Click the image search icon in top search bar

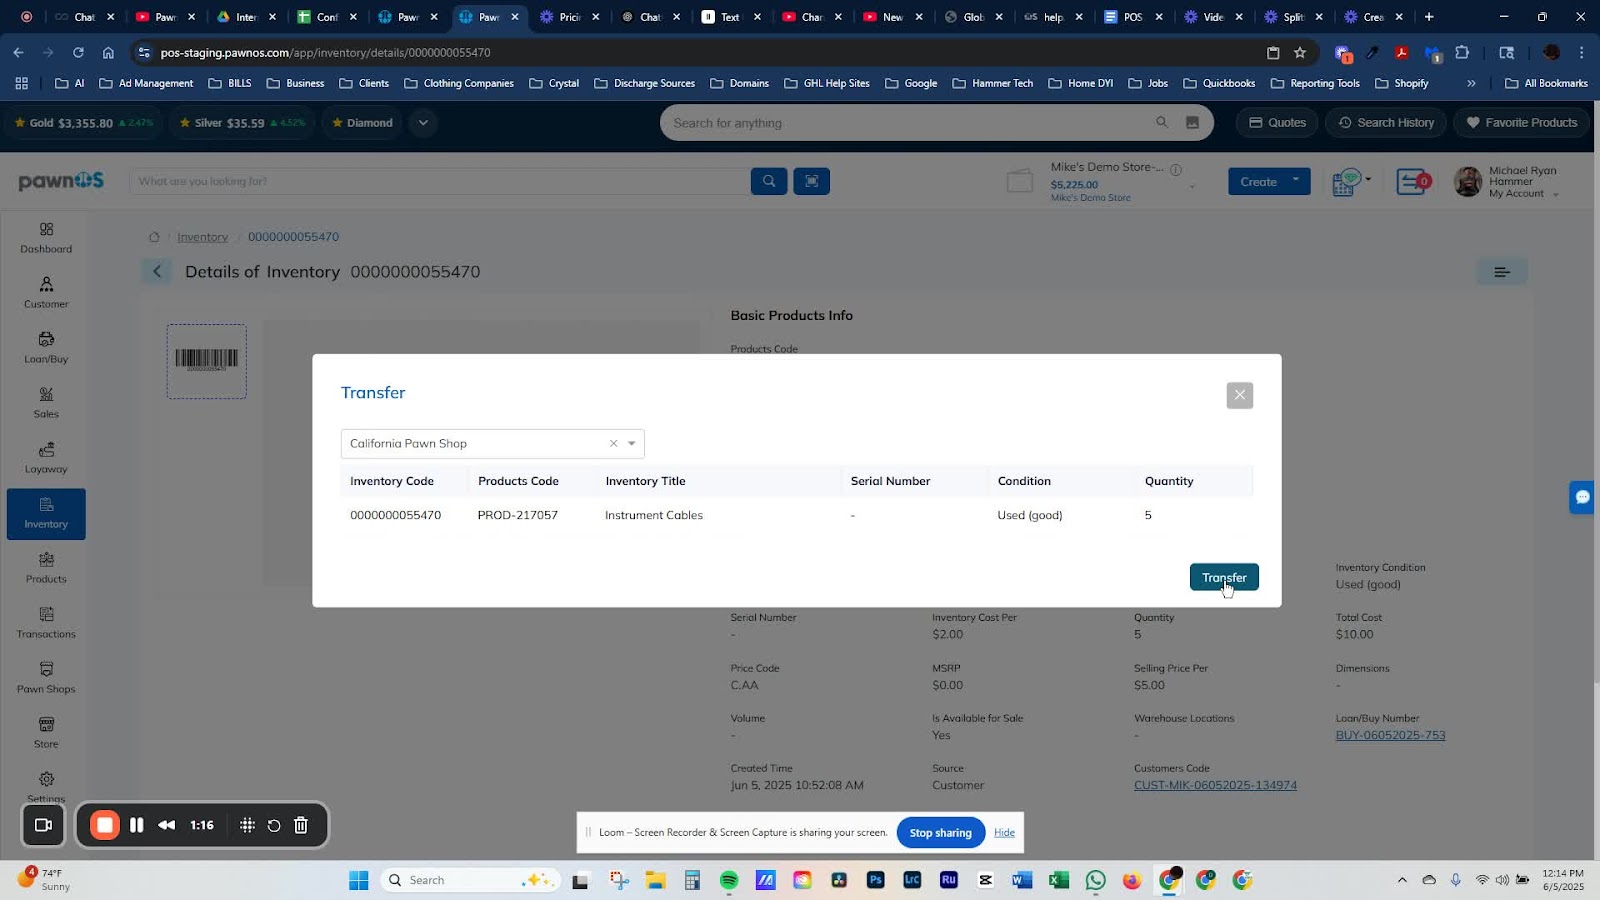[1192, 123]
